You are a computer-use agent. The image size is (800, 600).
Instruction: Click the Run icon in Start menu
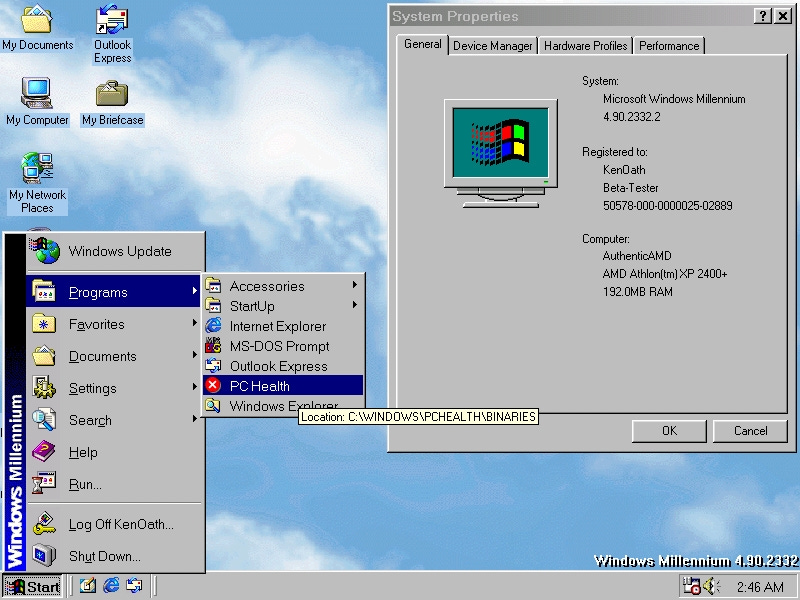click(x=44, y=483)
